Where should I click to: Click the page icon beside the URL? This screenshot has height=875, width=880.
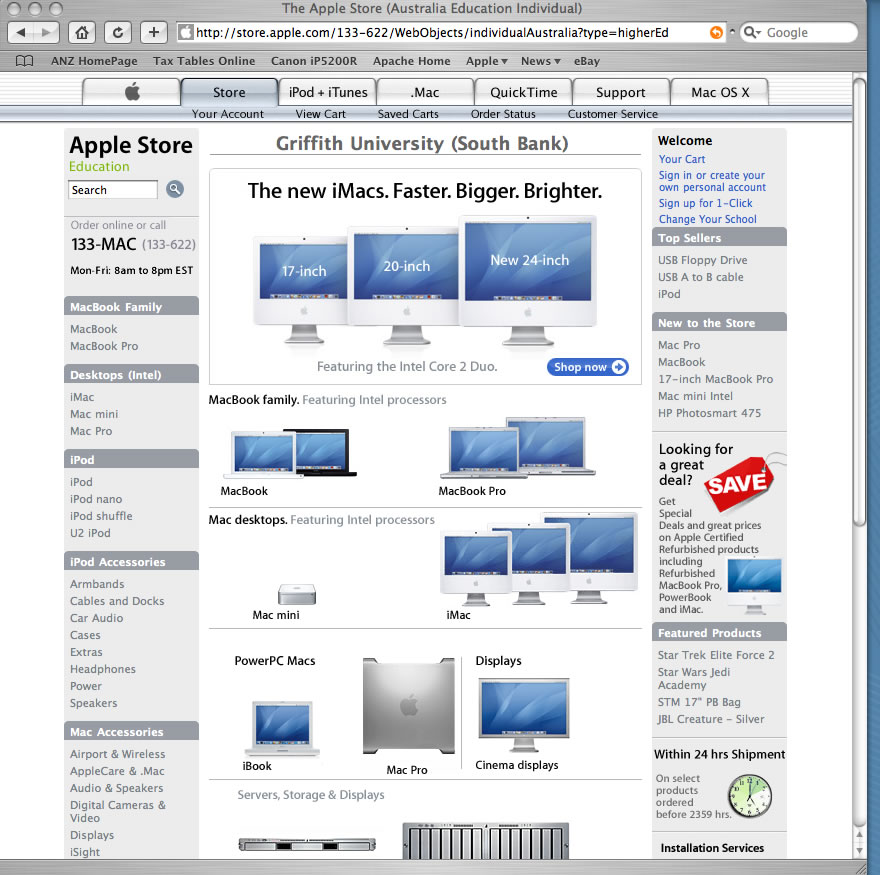point(185,33)
